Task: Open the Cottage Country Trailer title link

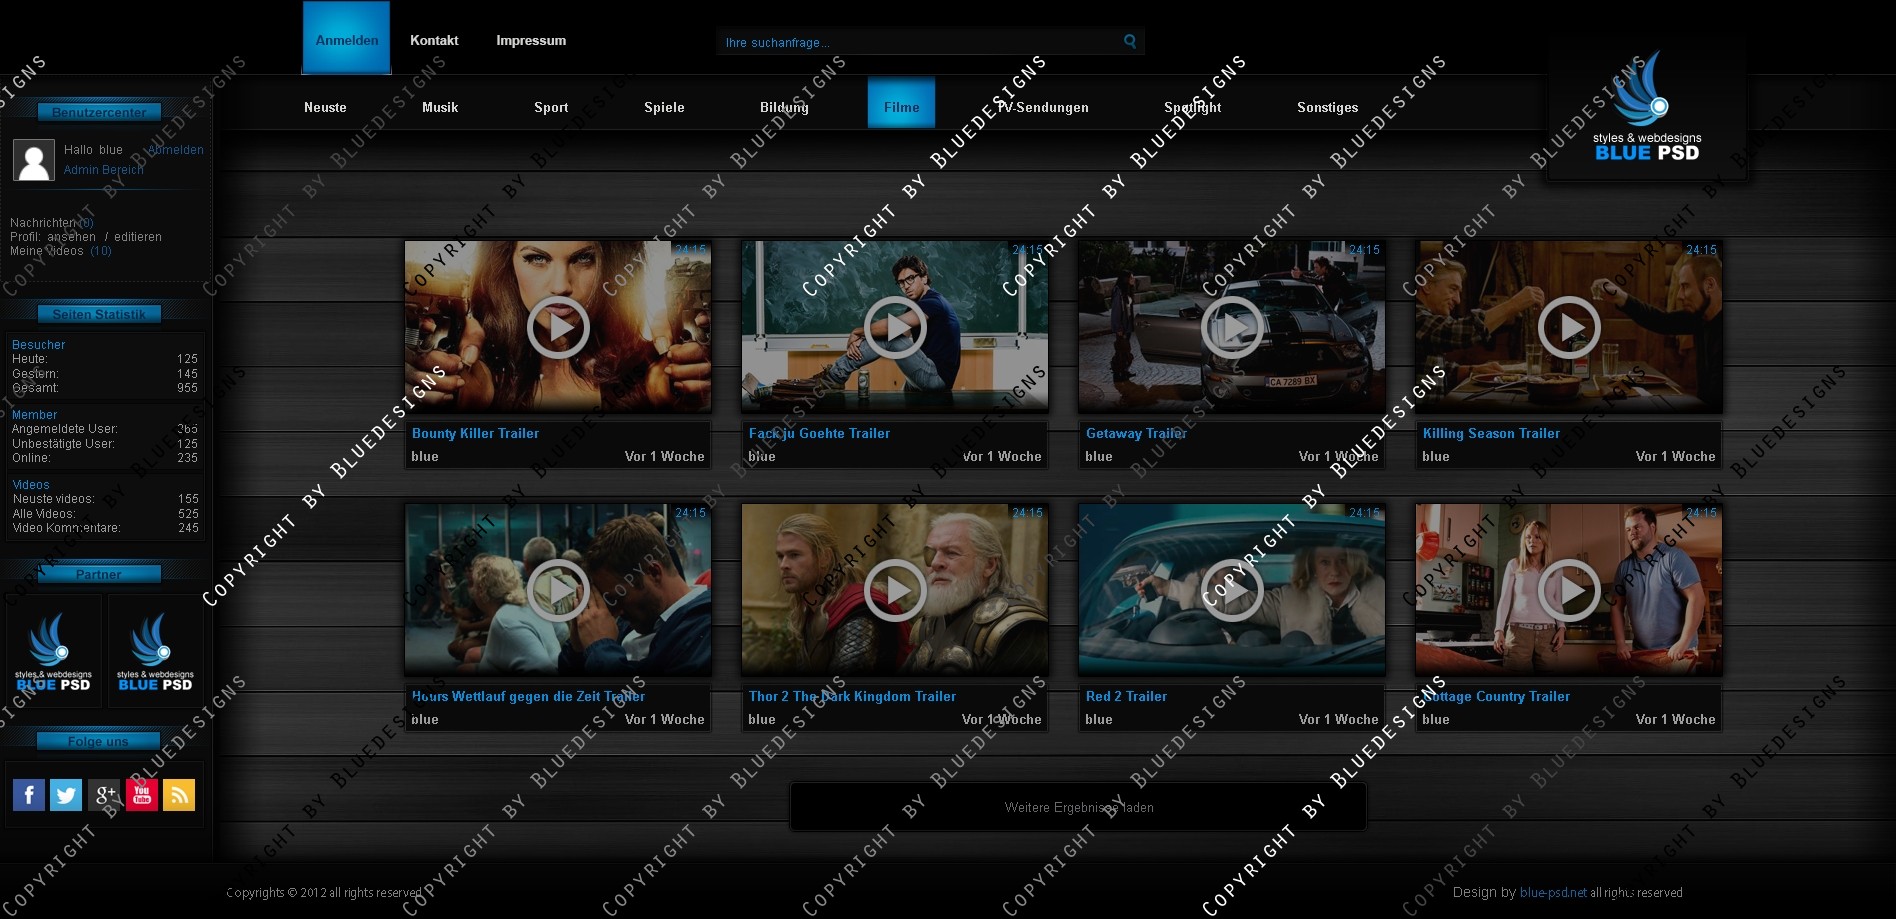Action: (x=1496, y=696)
